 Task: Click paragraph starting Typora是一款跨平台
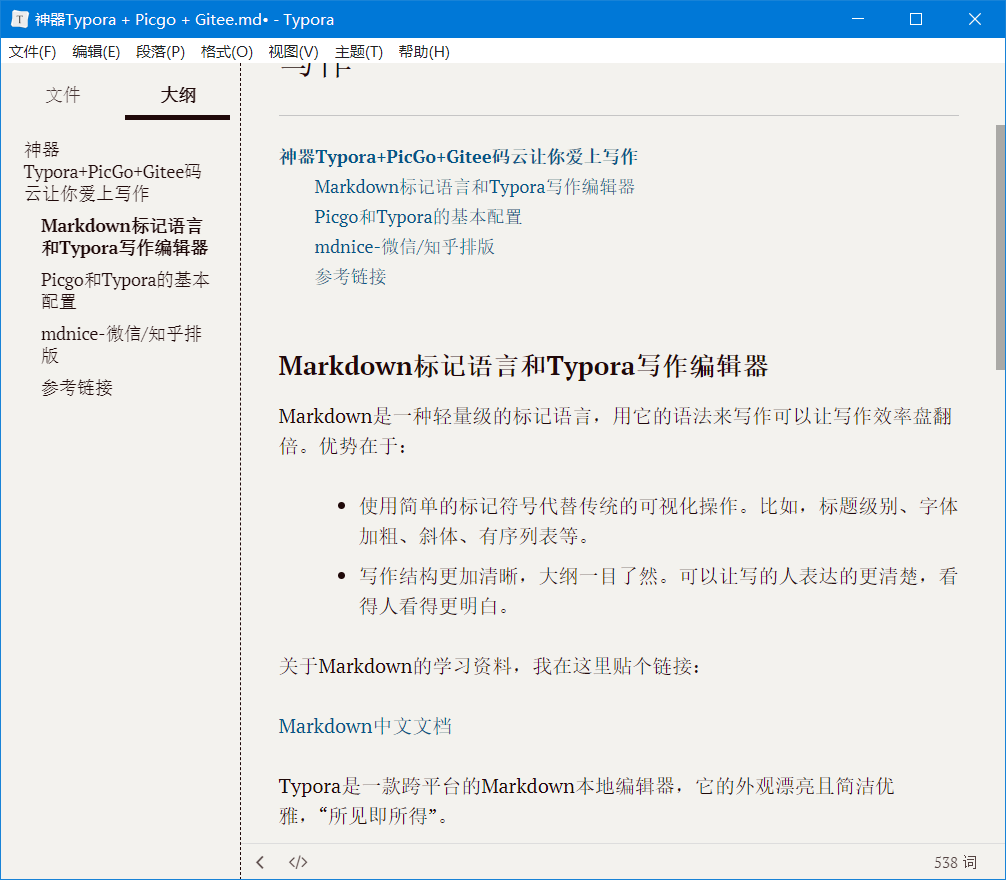coord(586,800)
